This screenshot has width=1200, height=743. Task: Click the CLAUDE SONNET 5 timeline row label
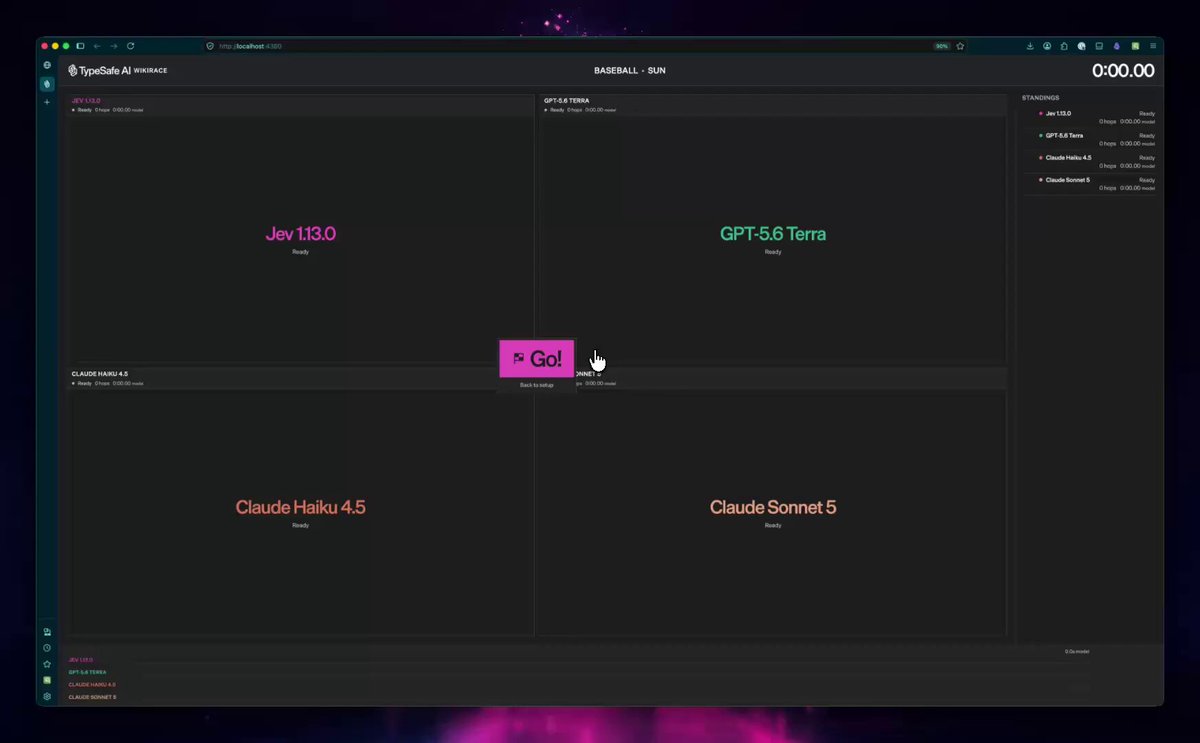92,696
